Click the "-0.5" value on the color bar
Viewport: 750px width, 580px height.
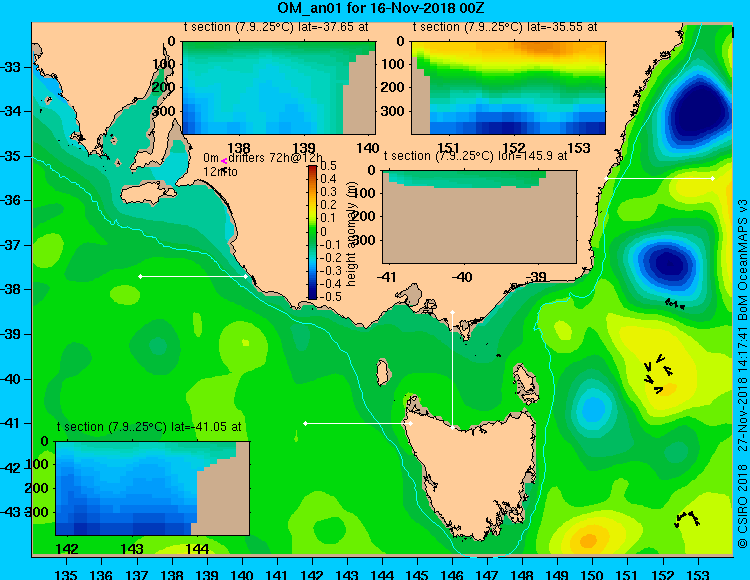tap(331, 296)
